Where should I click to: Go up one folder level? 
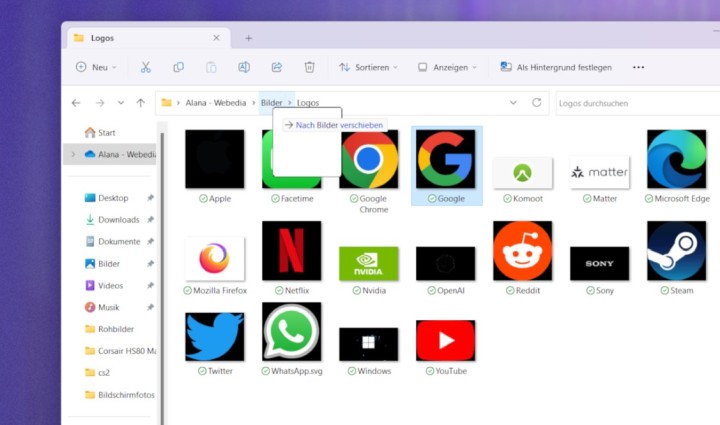(x=140, y=102)
